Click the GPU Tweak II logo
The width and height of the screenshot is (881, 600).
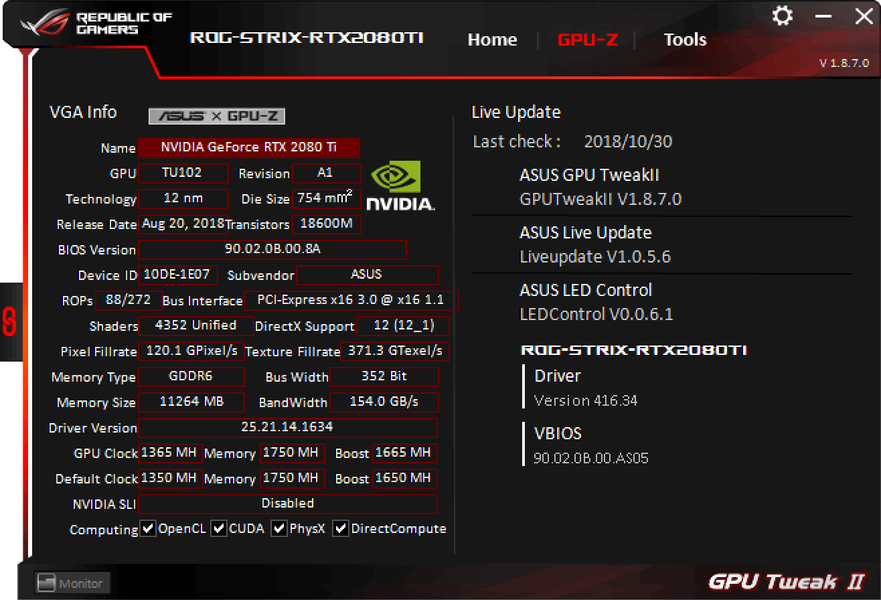[x=787, y=582]
